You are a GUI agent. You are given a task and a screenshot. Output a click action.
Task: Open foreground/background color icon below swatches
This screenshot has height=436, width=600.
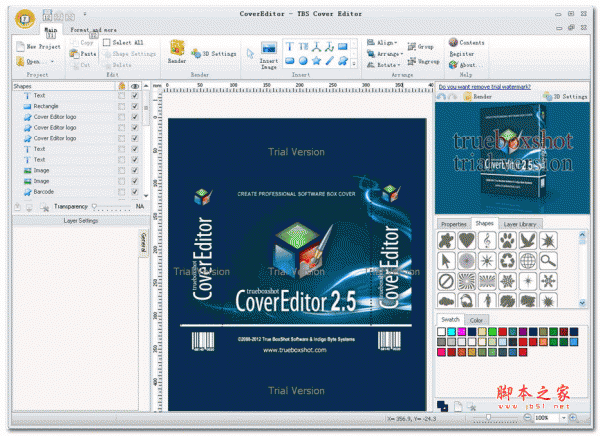click(x=442, y=406)
